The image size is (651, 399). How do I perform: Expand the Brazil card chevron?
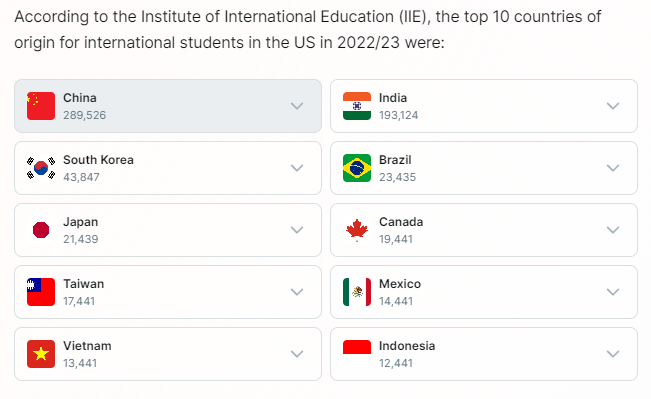(x=613, y=168)
